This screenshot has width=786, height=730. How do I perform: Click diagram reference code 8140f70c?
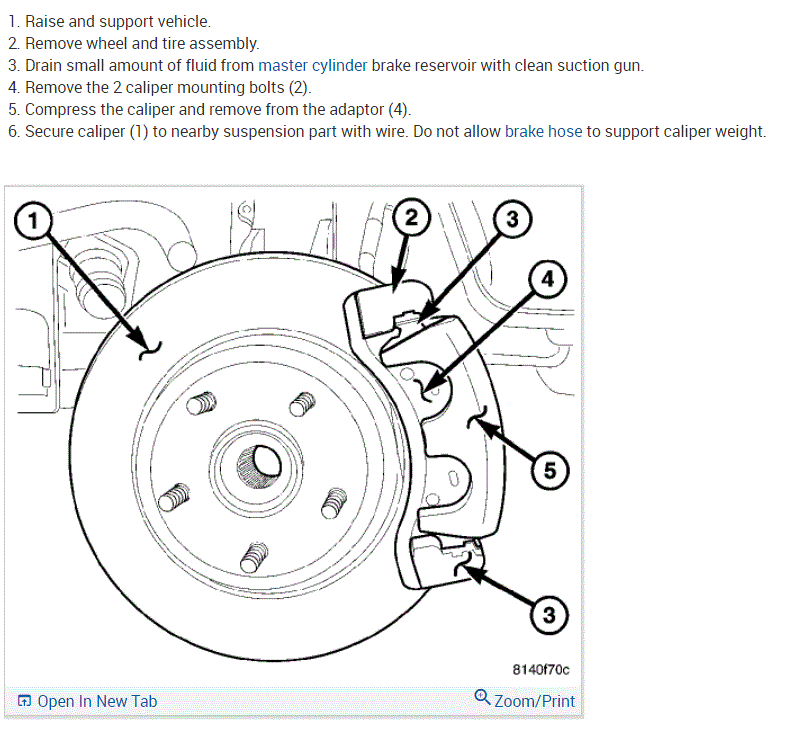click(x=541, y=670)
